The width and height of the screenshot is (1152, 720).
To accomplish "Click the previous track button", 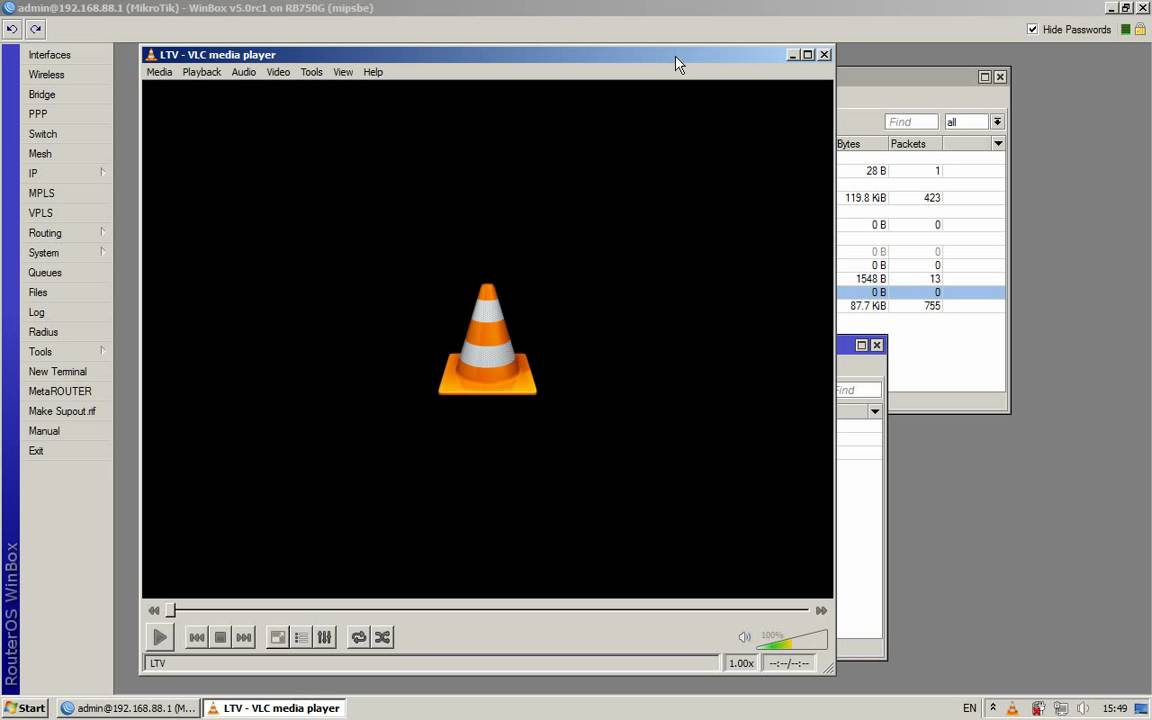I will click(x=197, y=637).
